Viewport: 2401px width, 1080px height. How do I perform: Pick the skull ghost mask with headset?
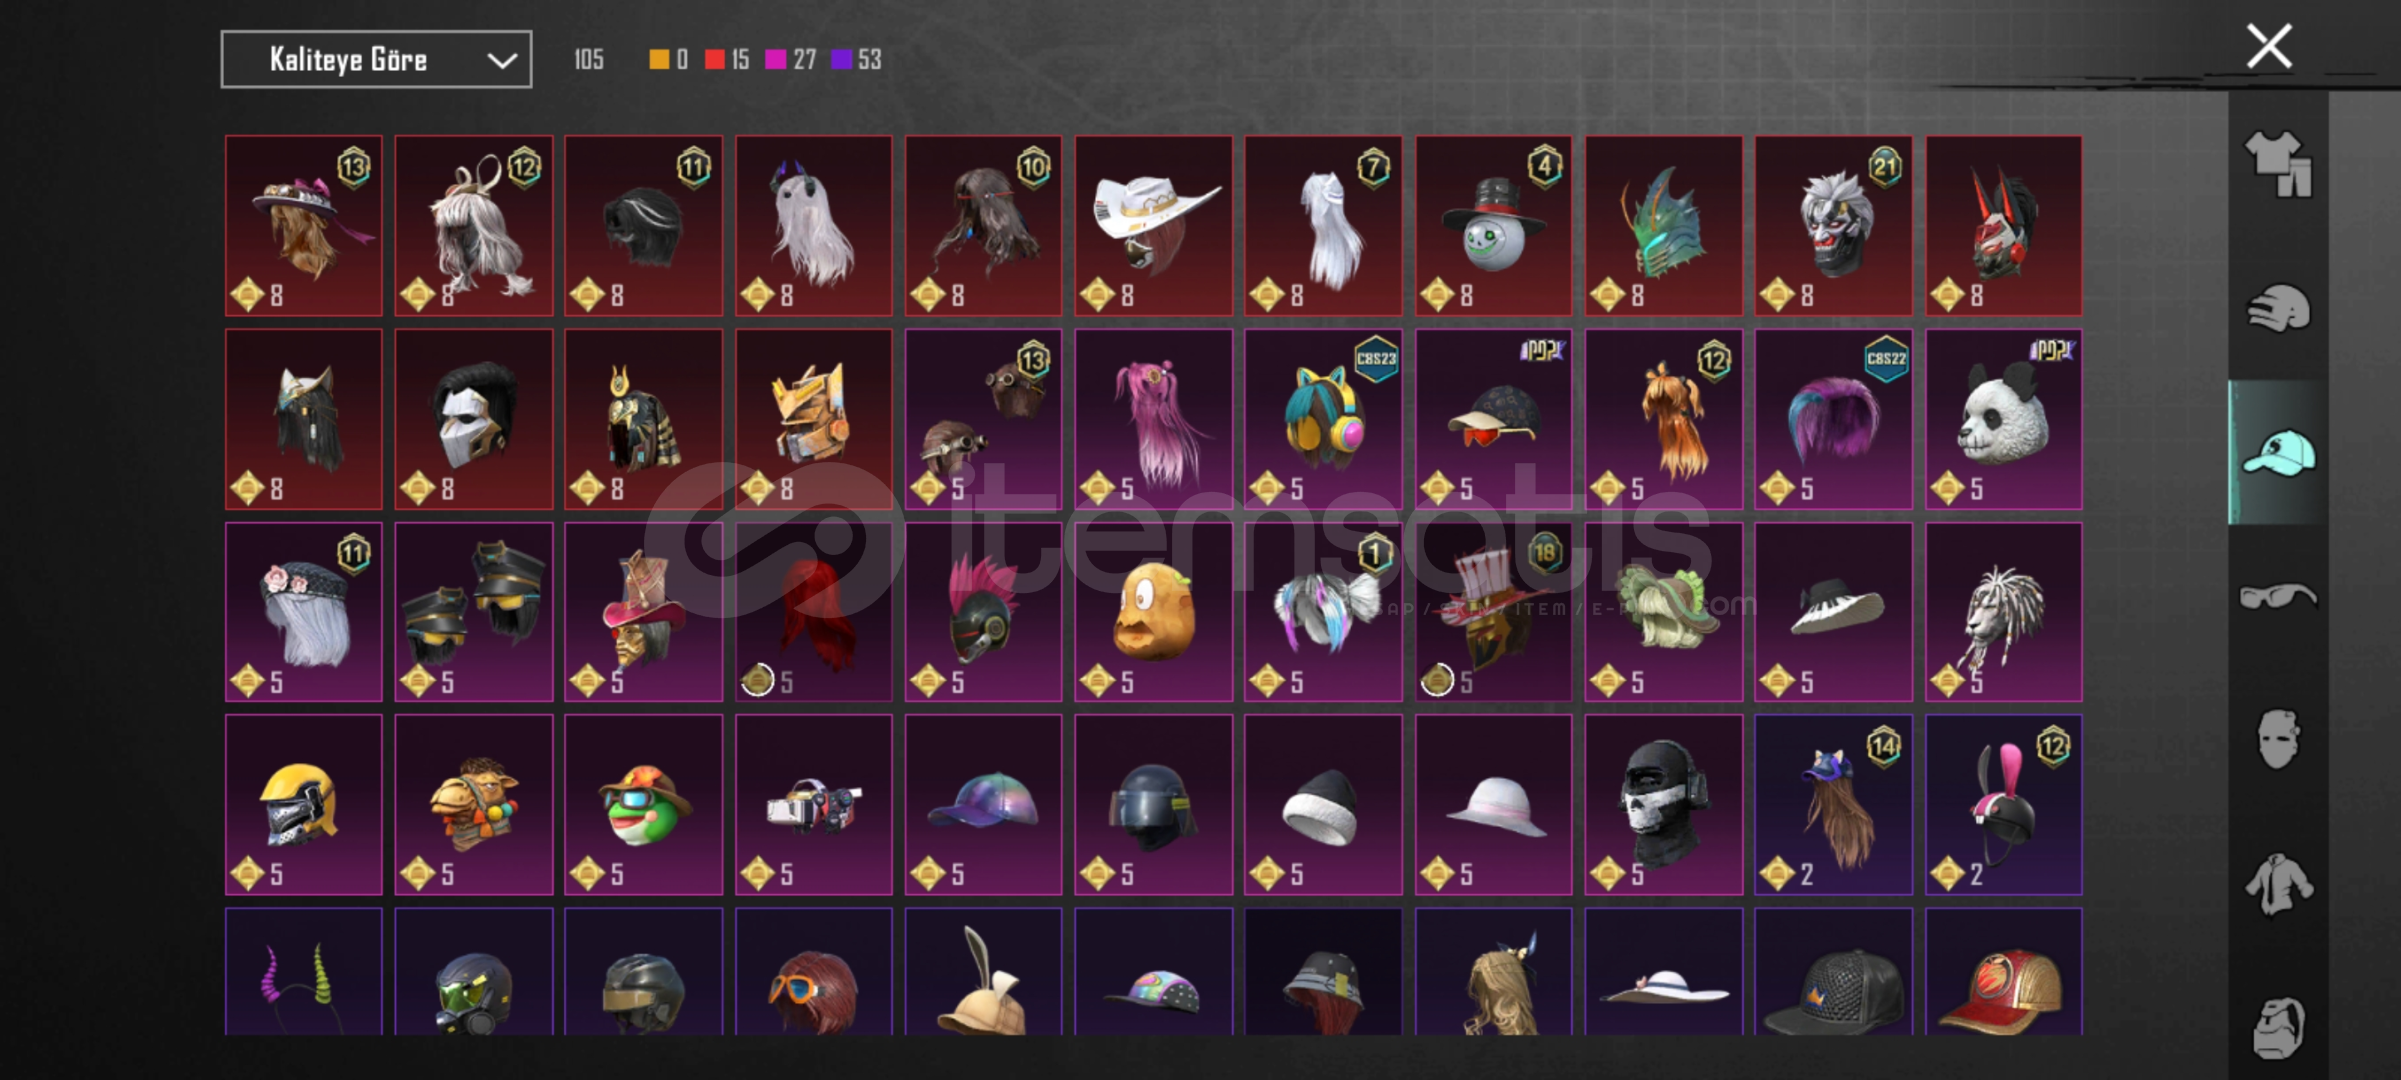(1663, 804)
